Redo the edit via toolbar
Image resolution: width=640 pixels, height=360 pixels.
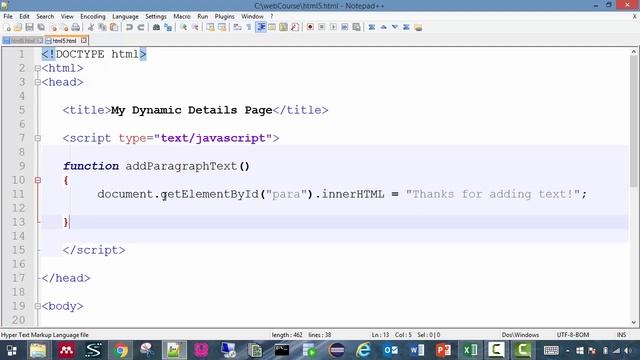coord(141,27)
